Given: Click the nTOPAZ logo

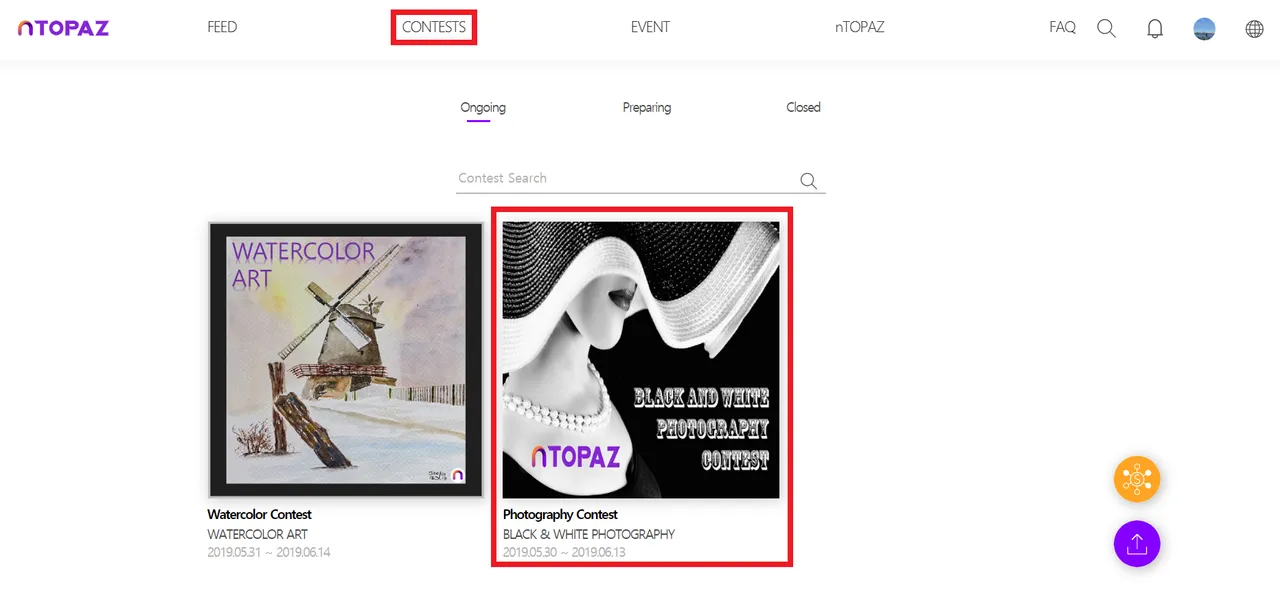Looking at the screenshot, I should pos(63,28).
